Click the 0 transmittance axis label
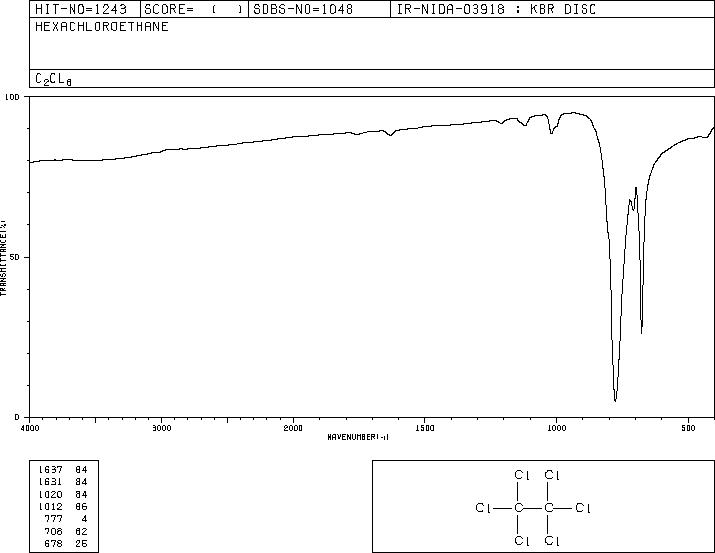715x553 pixels. (x=17, y=417)
